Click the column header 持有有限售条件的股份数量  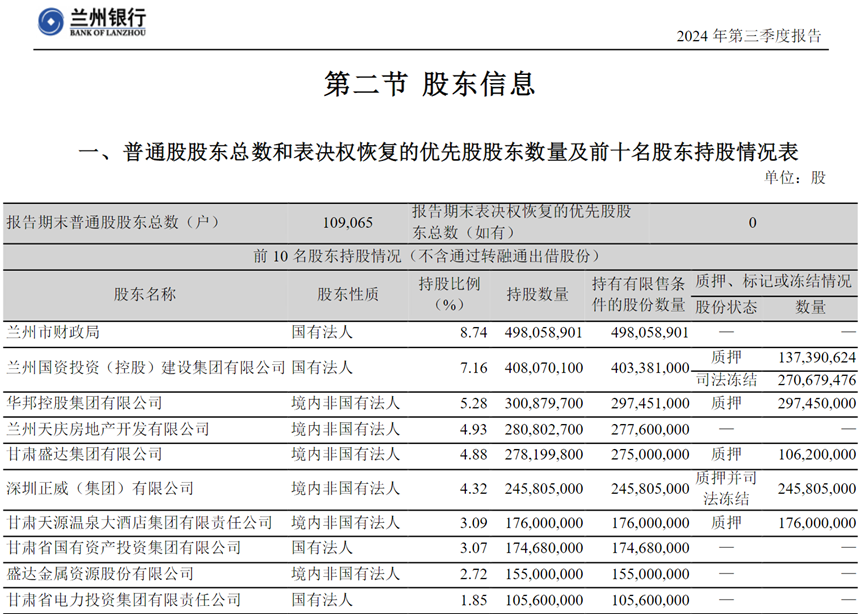(x=638, y=294)
